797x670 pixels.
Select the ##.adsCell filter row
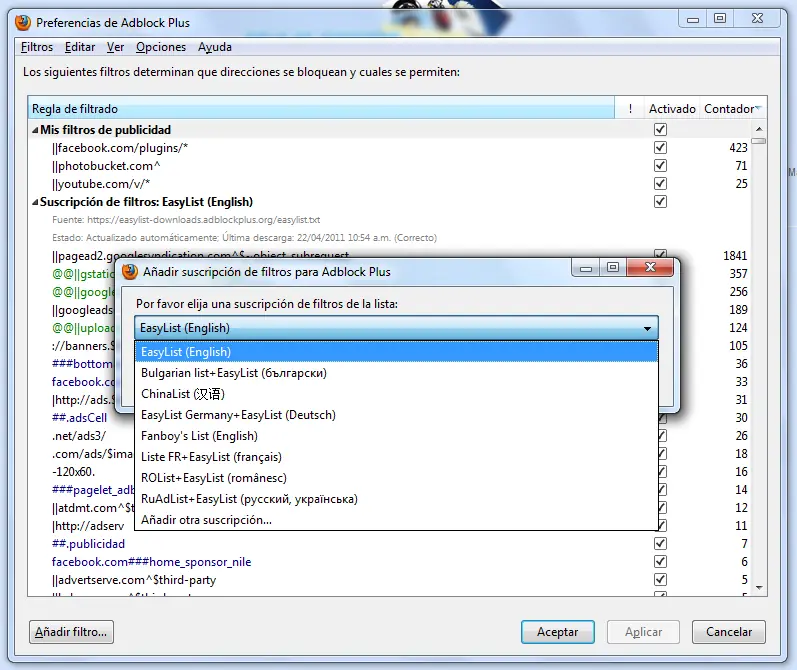click(x=79, y=418)
